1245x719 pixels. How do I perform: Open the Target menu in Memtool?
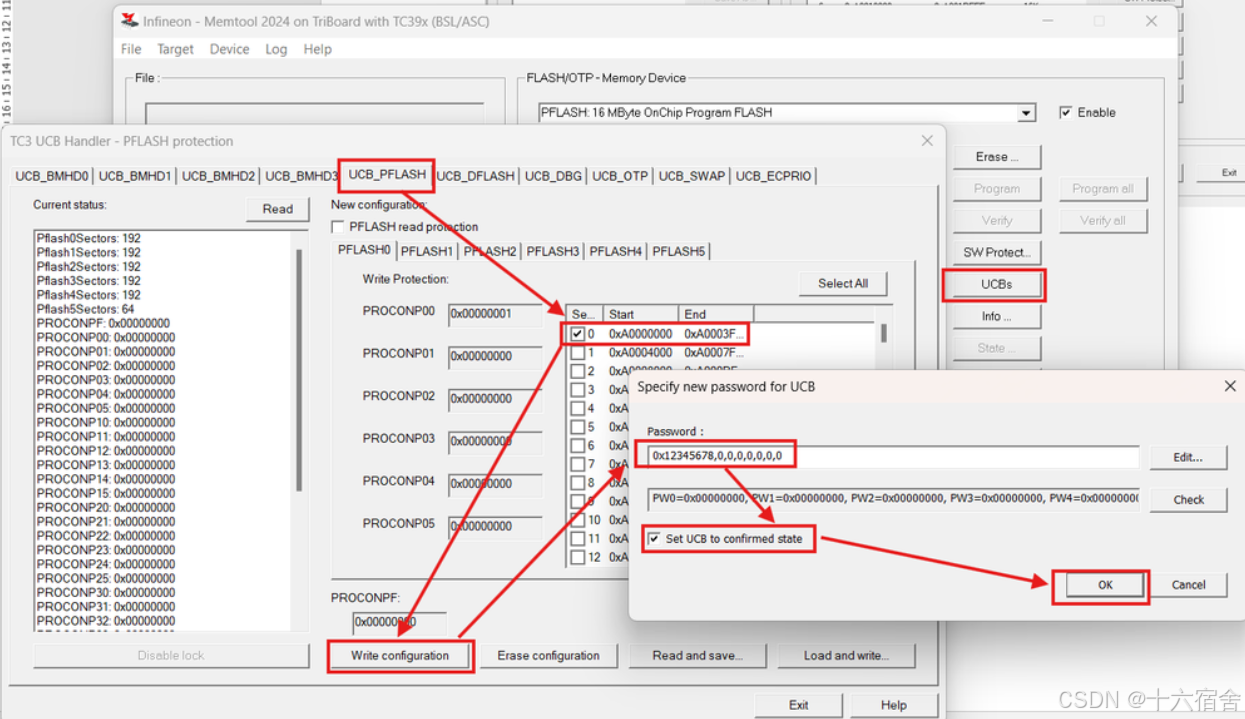pos(175,49)
